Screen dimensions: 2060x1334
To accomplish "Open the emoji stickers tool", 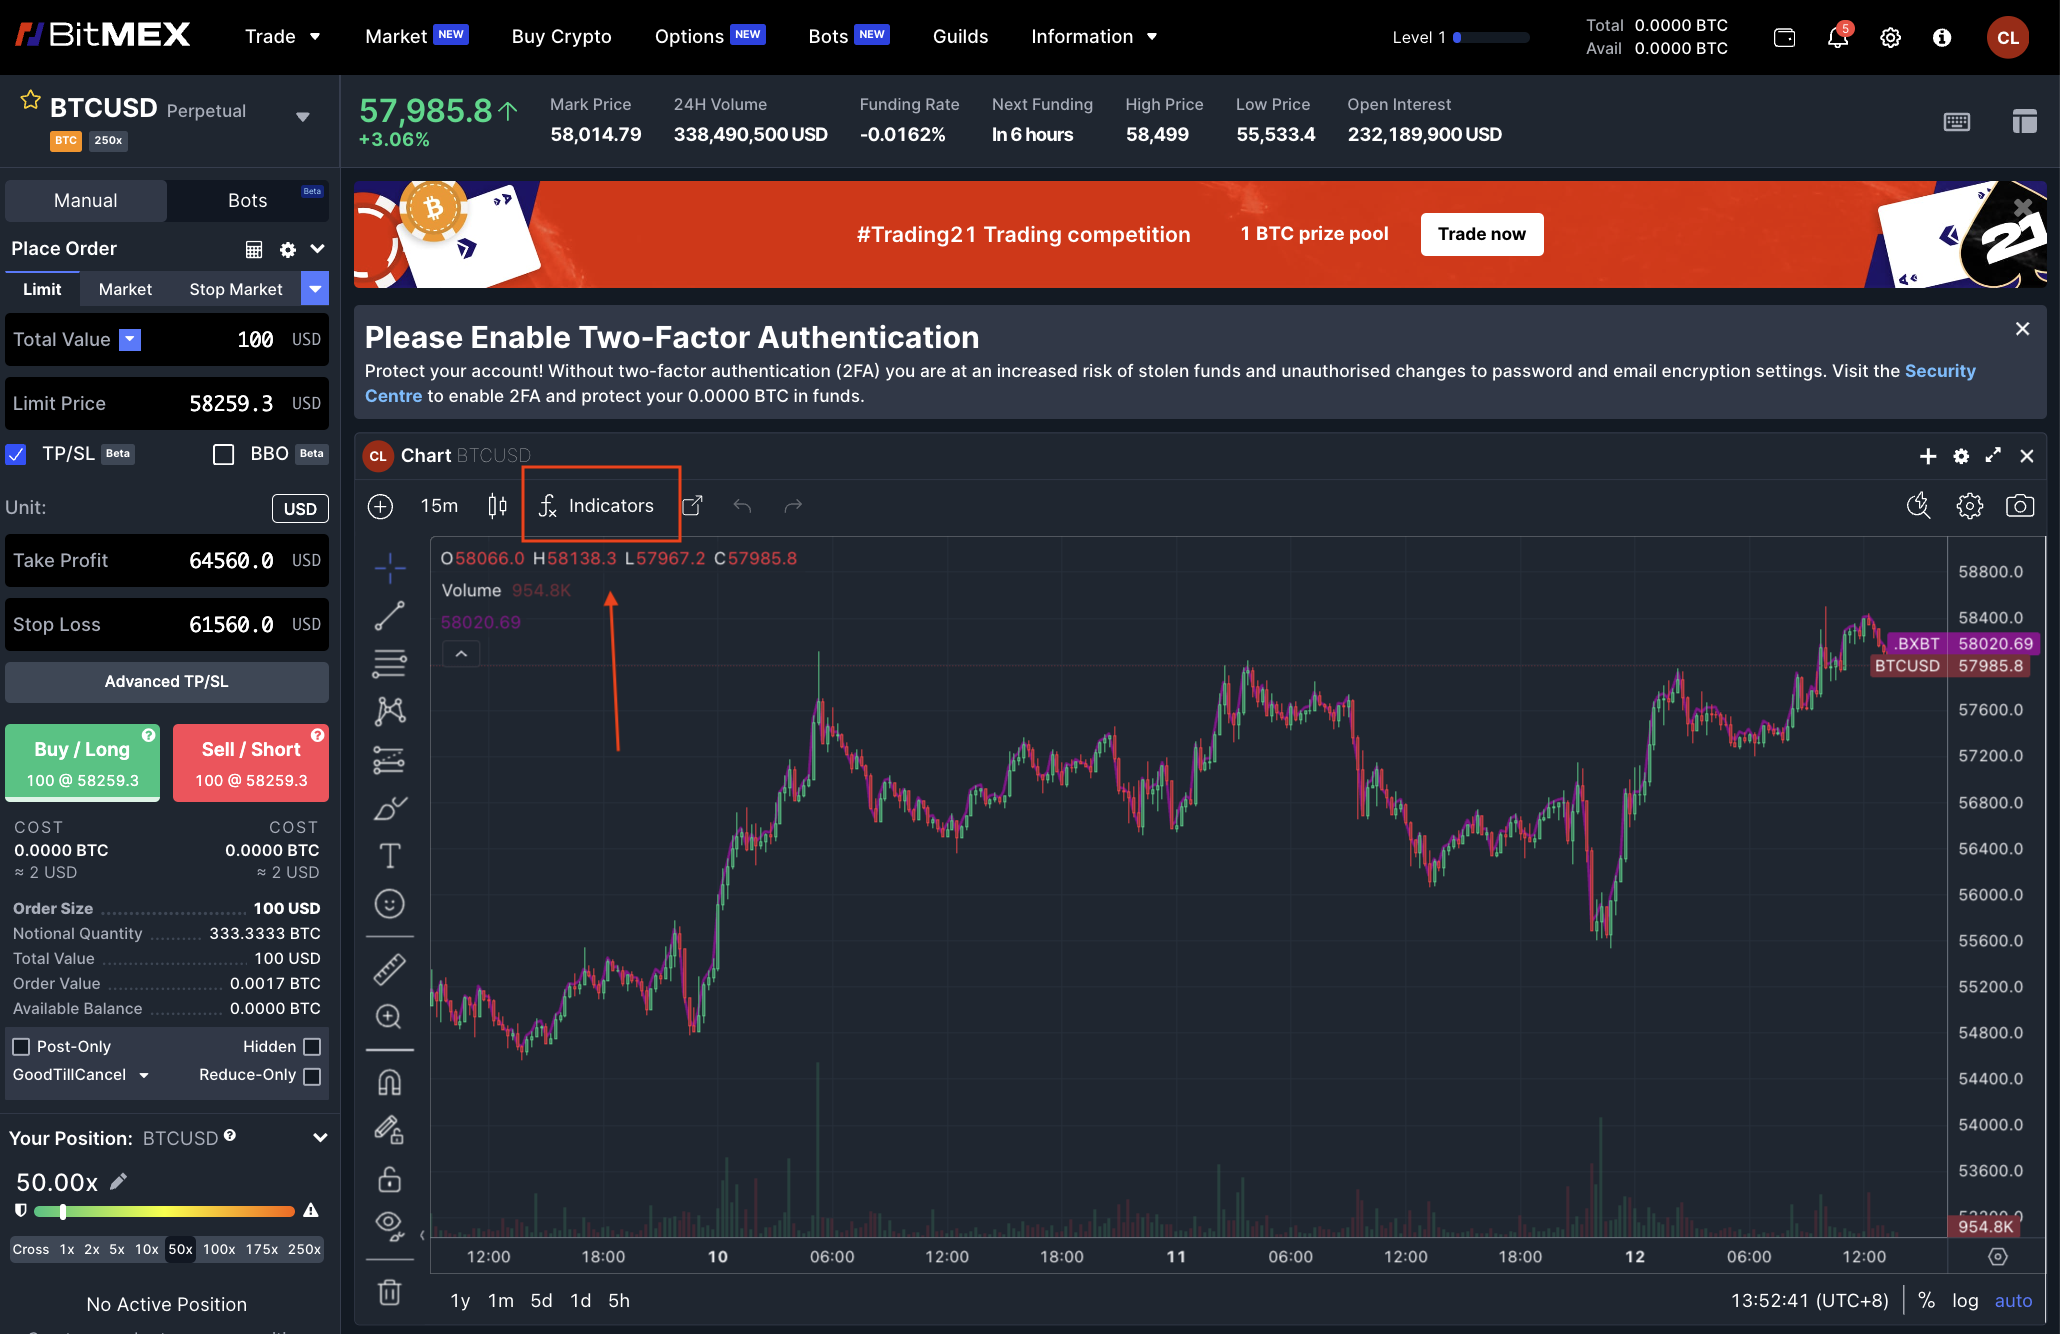I will (x=389, y=903).
